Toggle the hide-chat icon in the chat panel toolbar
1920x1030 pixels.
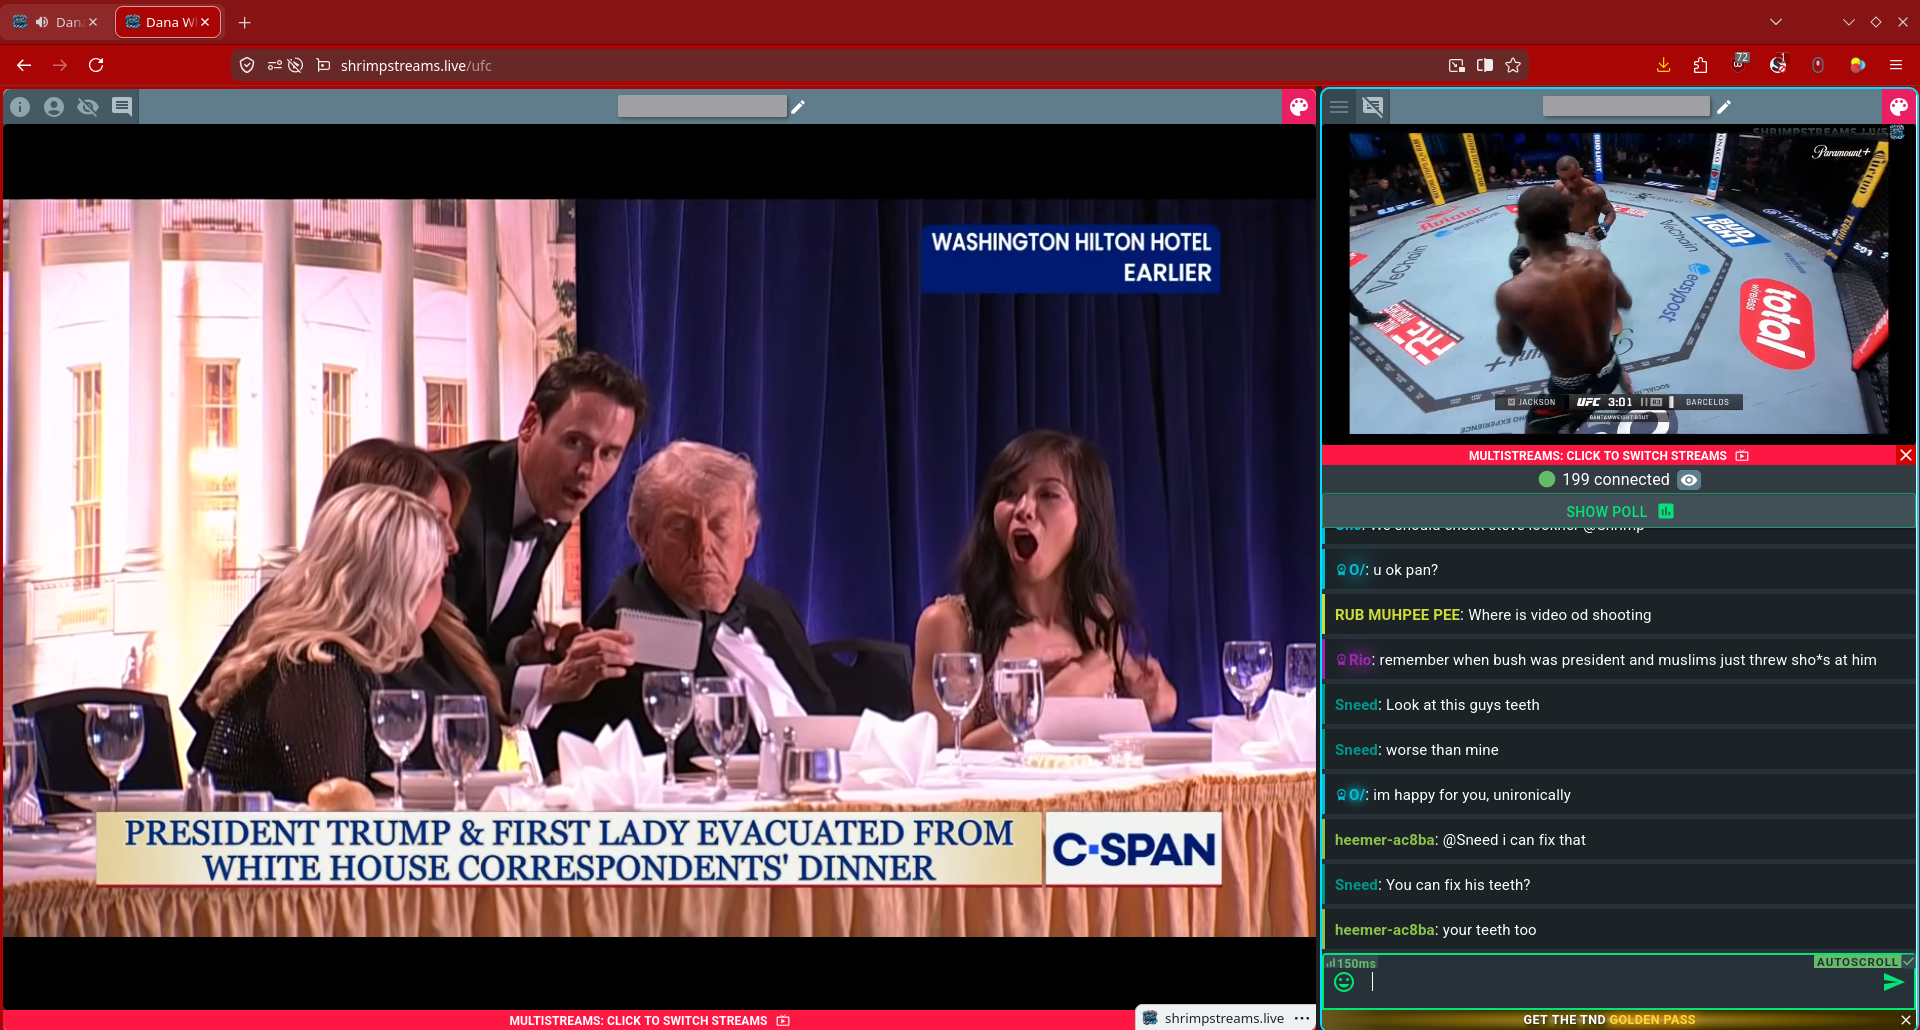click(x=1373, y=107)
